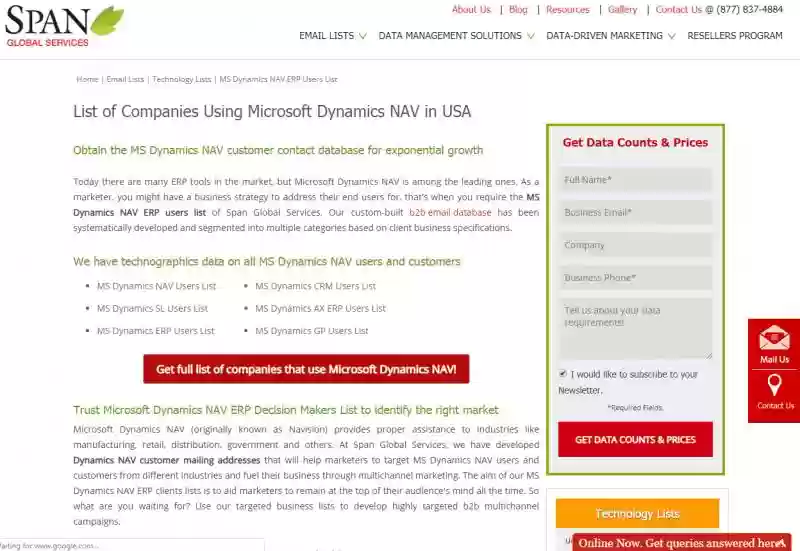Click the data requirements text area
Screen dimensions: 800x551
635,328
